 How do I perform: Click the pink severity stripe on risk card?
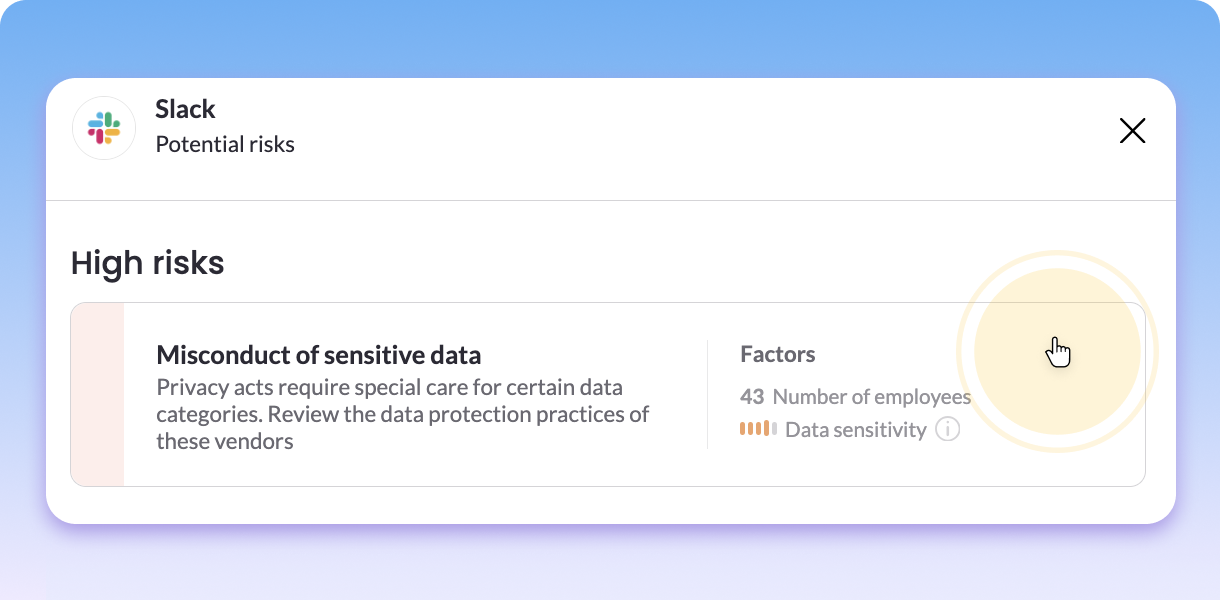tap(98, 394)
